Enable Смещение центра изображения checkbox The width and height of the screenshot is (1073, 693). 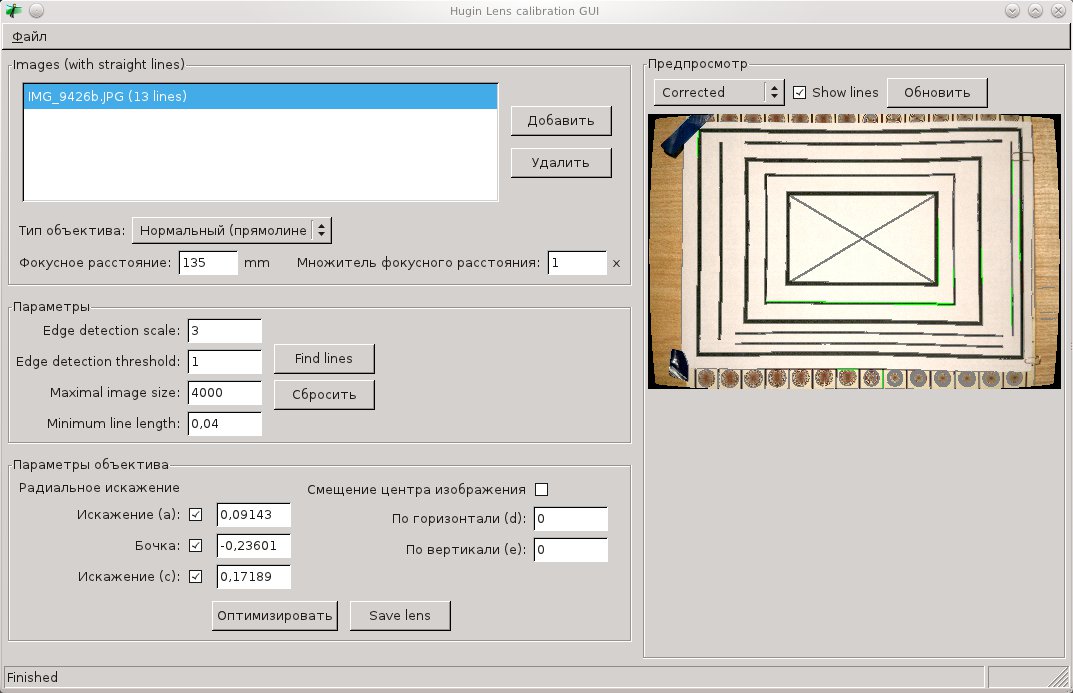click(542, 489)
